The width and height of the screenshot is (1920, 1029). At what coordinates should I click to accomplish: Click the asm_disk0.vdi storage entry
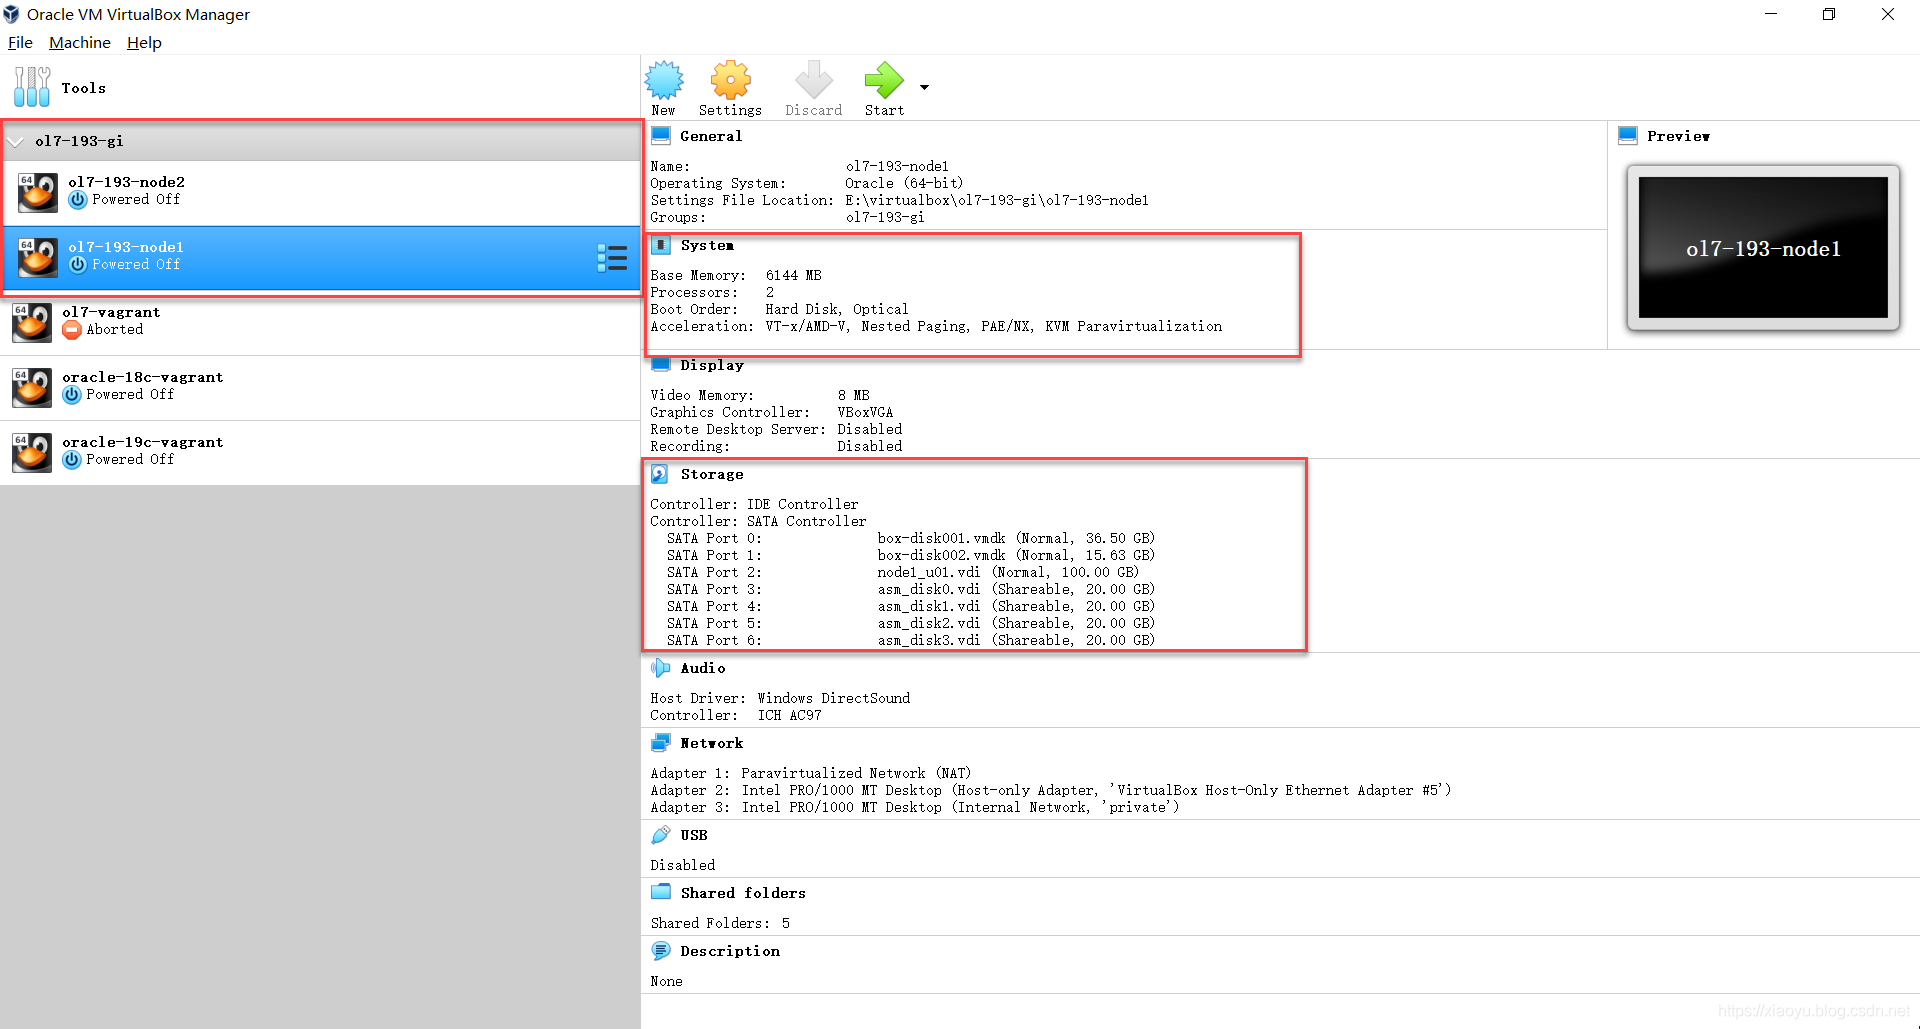[1016, 589]
